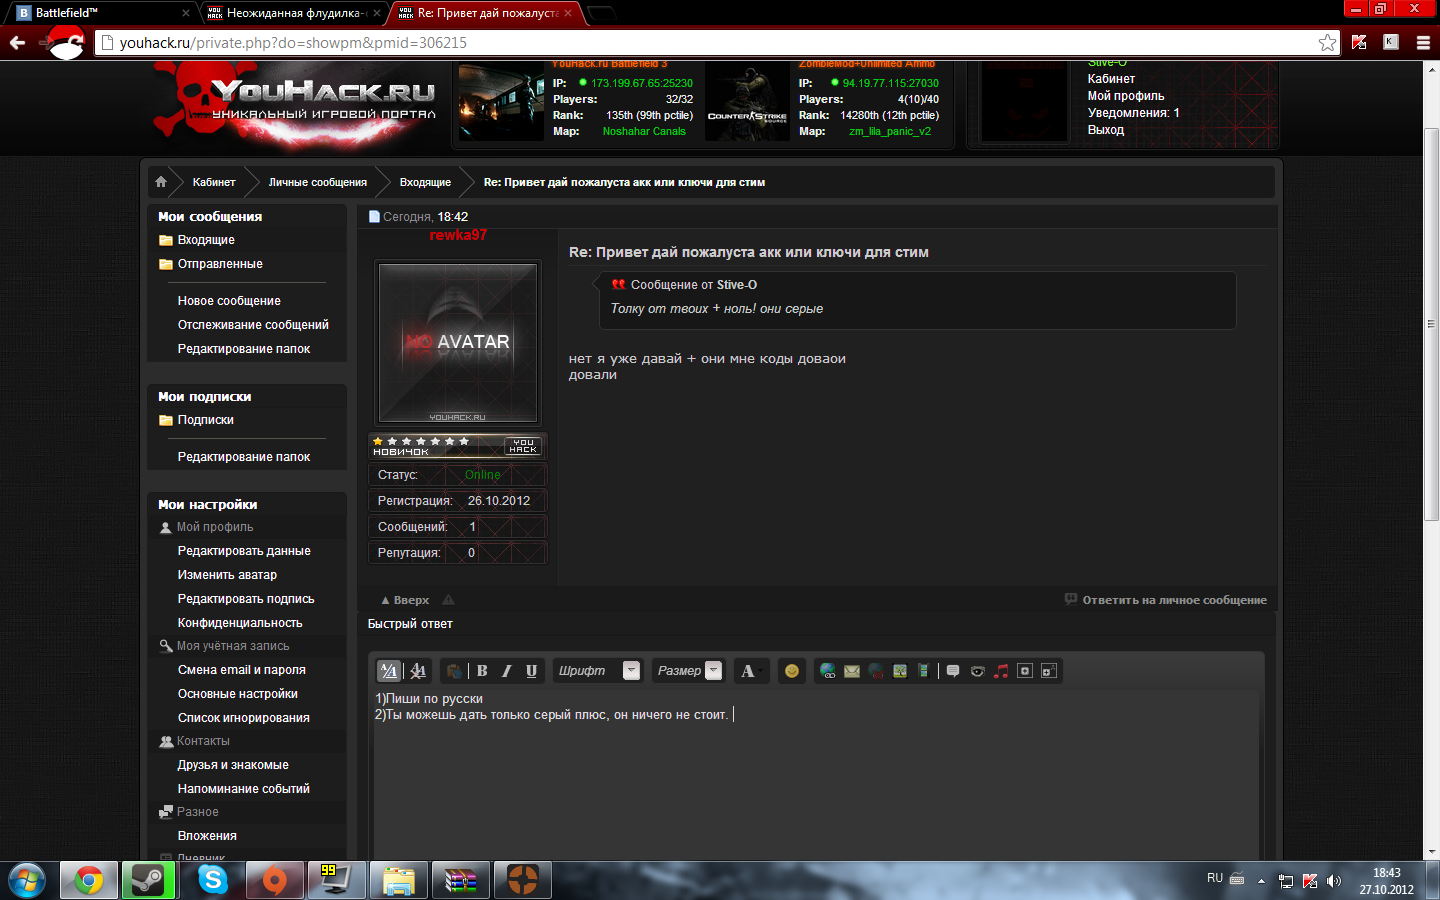Click Выход to log out
1440x900 pixels.
1106,130
